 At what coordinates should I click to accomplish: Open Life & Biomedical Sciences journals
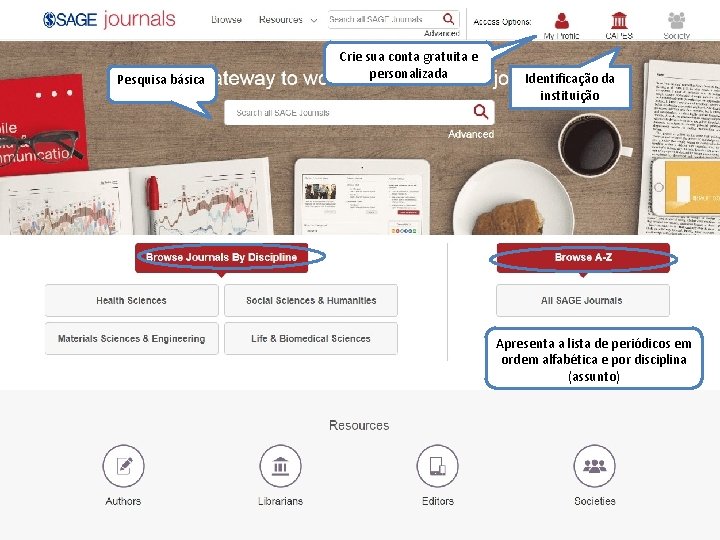tap(311, 338)
